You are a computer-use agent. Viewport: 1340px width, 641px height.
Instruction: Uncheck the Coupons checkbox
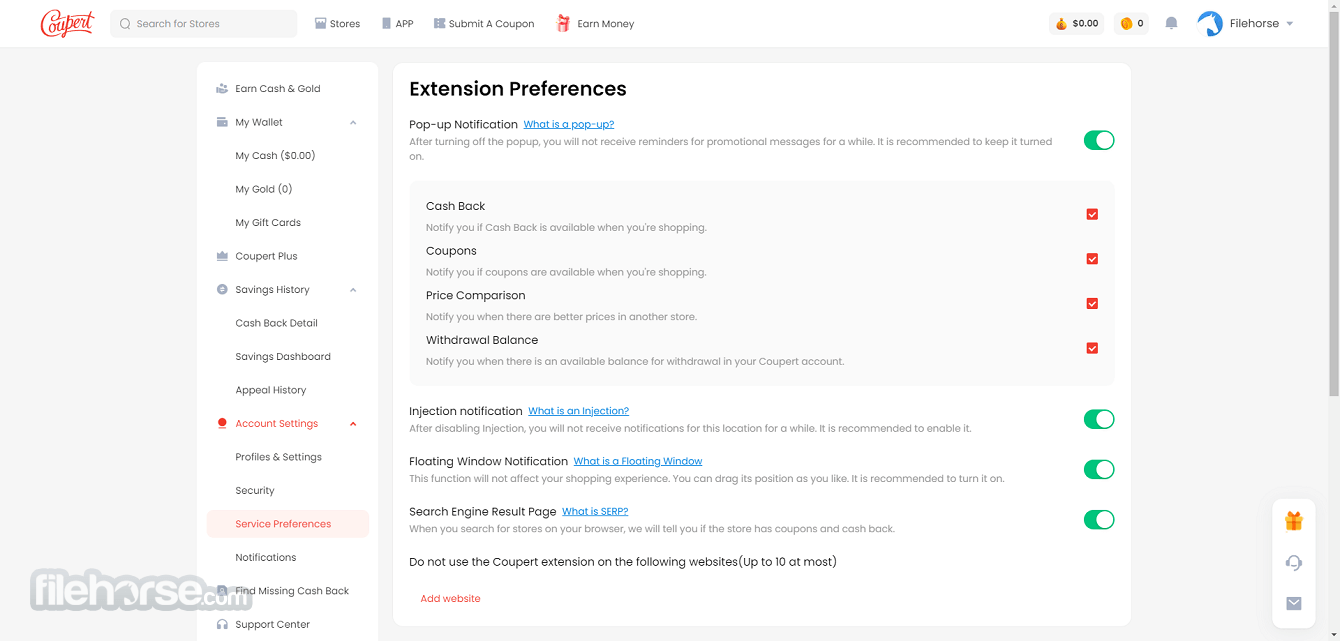[x=1092, y=259]
